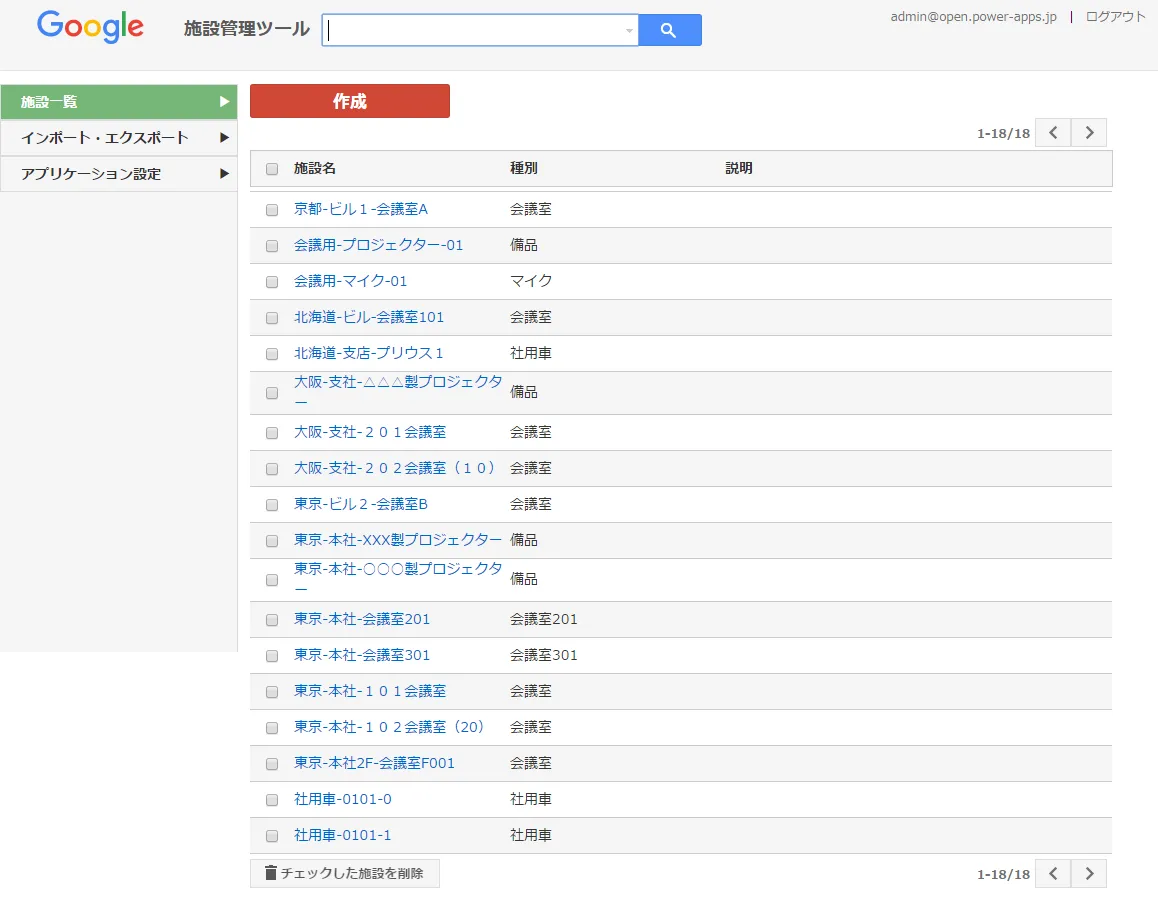
Task: Check the box for 東京-本社-会議室301
Action: click(x=272, y=656)
